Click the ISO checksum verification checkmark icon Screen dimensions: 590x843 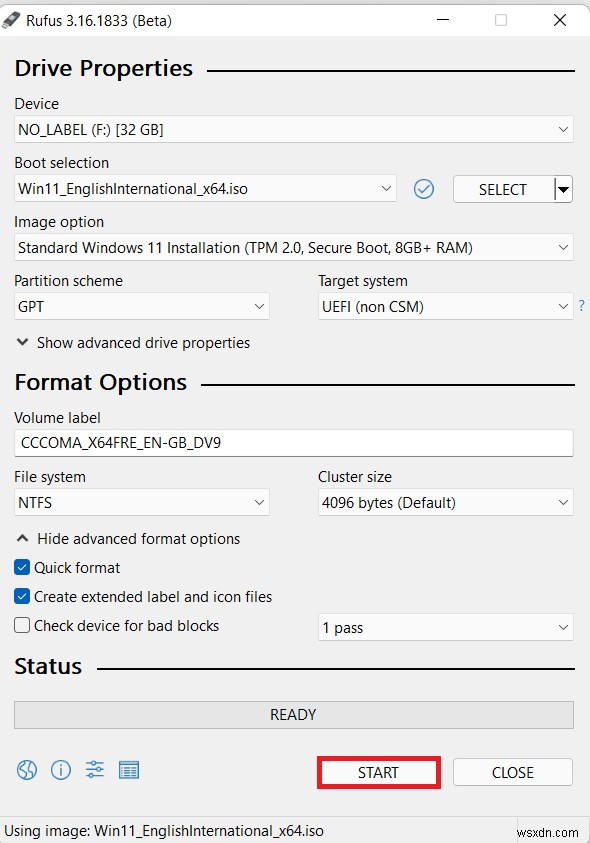(x=423, y=189)
